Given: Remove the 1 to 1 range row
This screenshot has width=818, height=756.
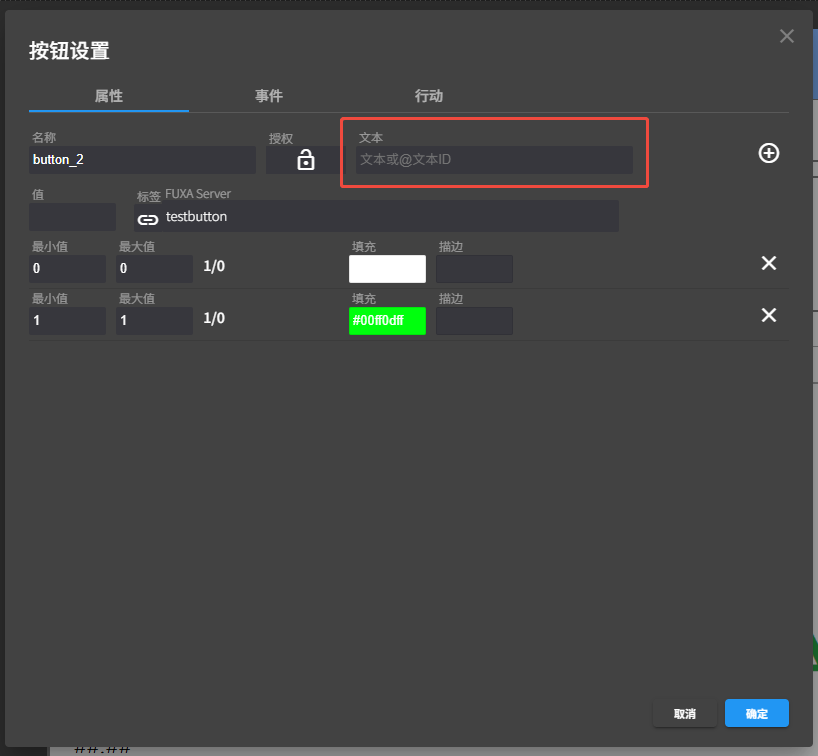Looking at the screenshot, I should pyautogui.click(x=768, y=315).
